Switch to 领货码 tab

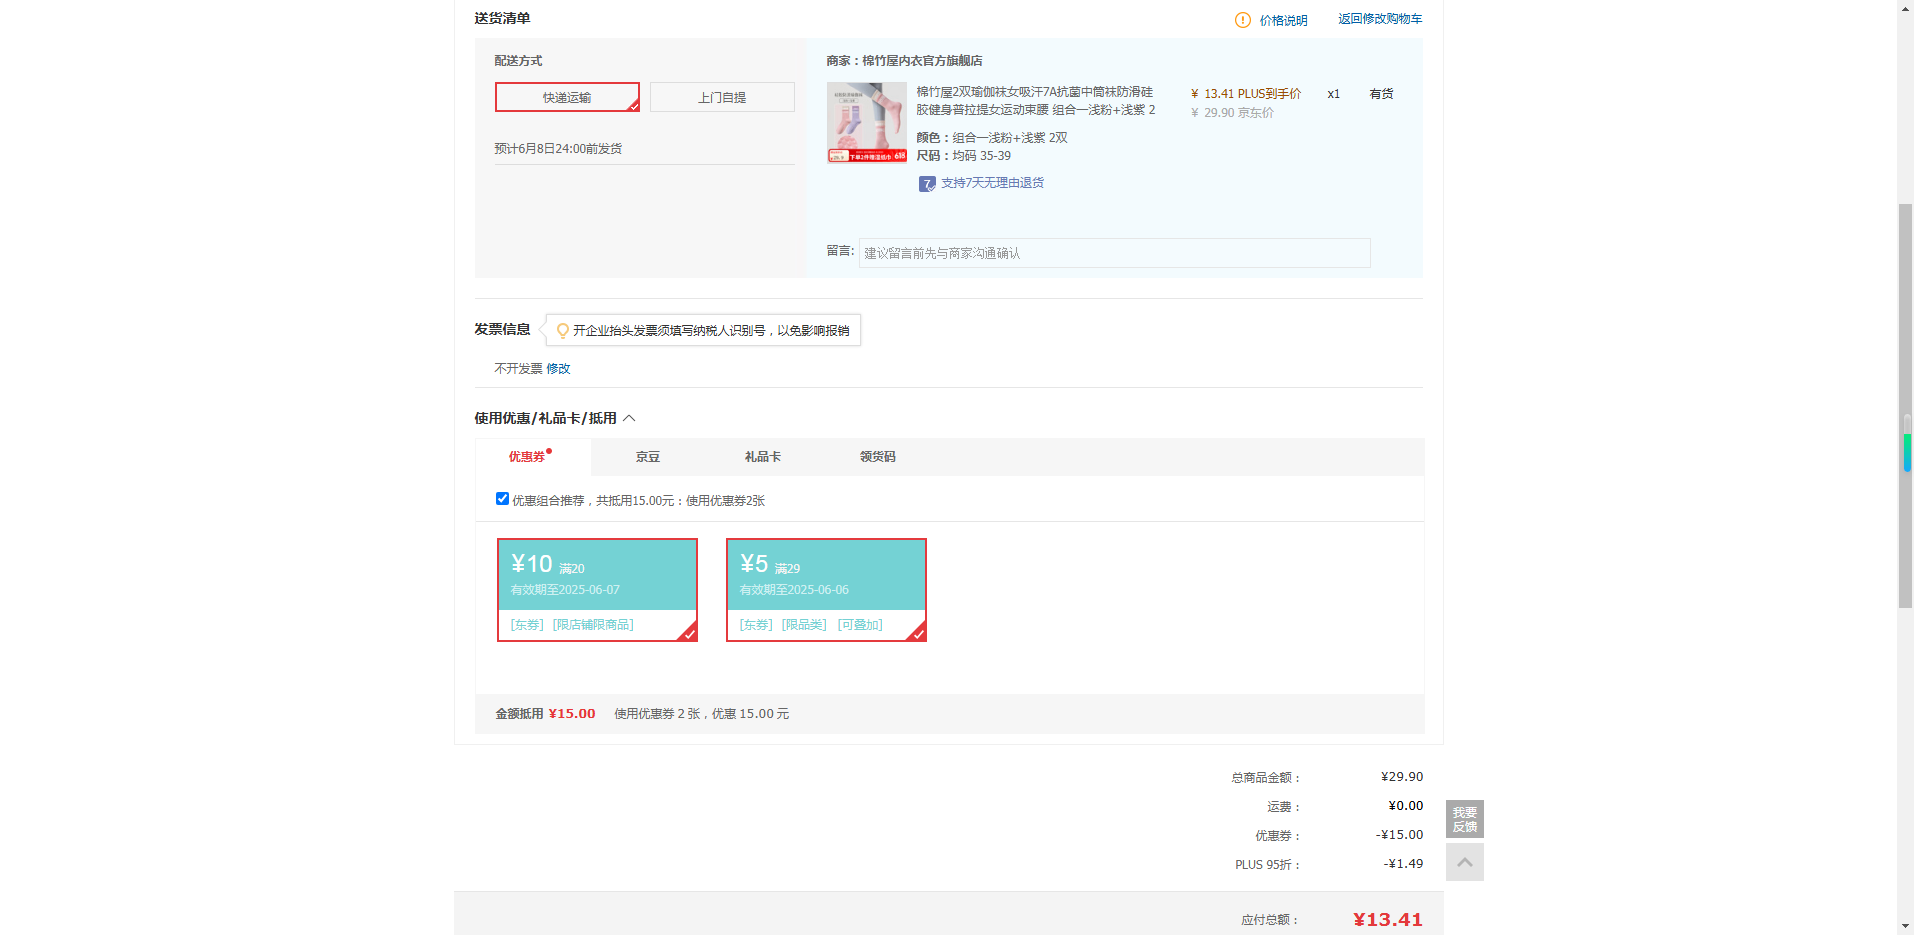pos(878,457)
